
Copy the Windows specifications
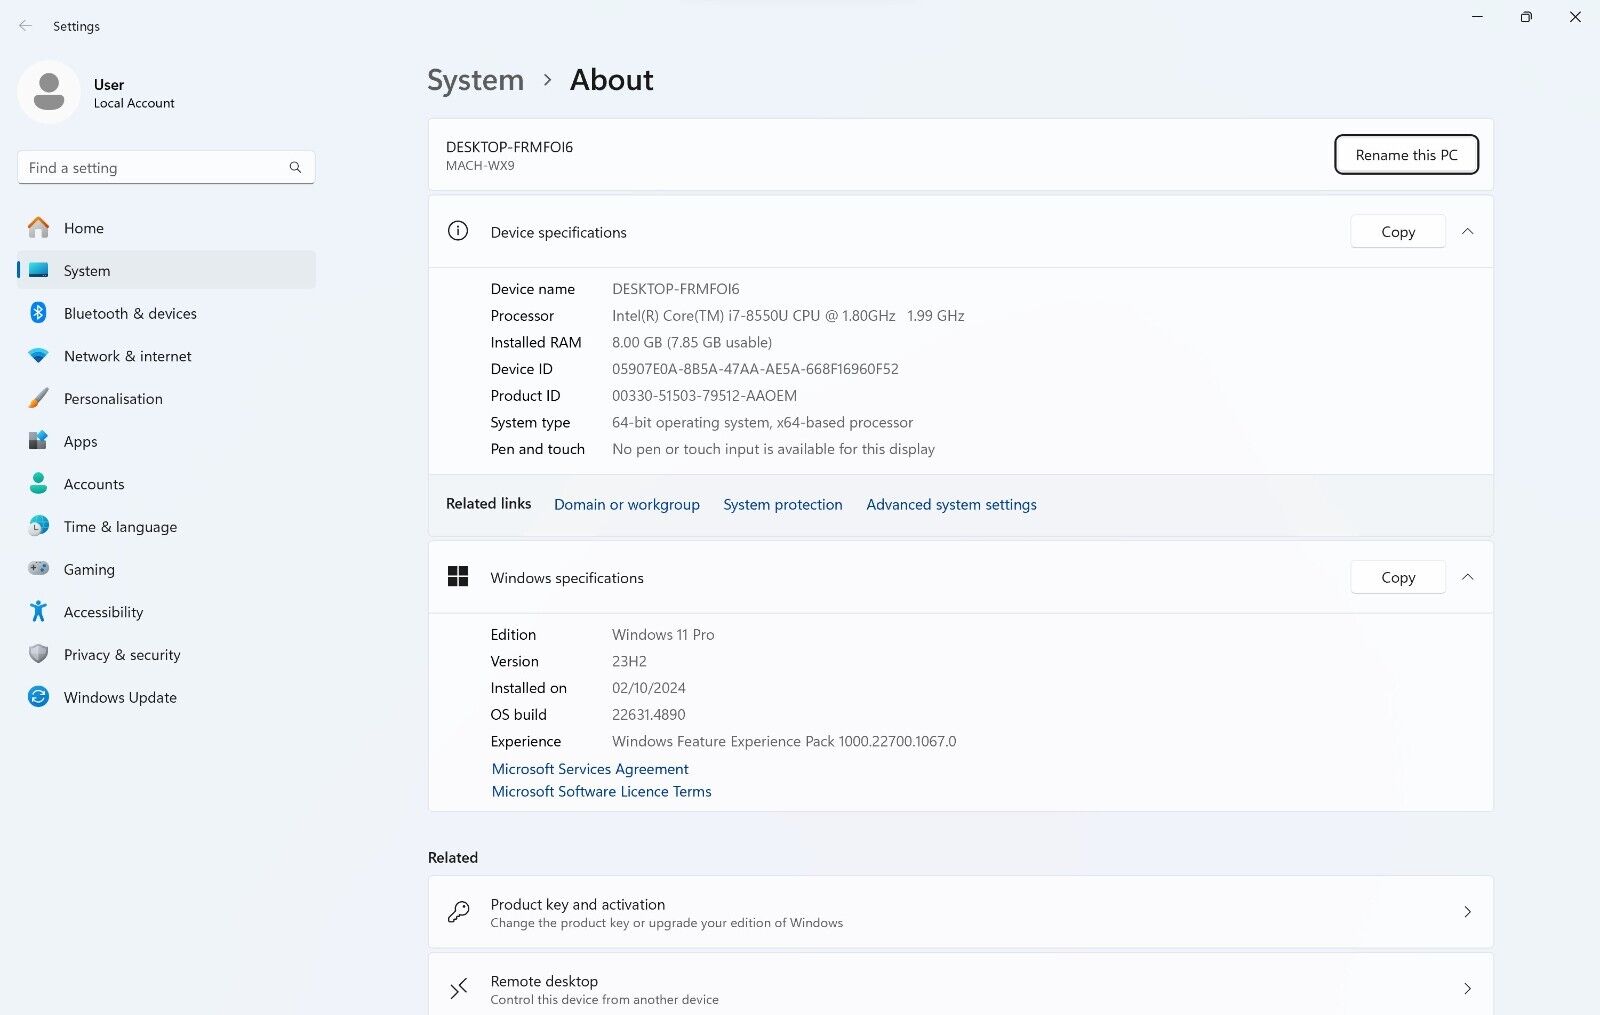pyautogui.click(x=1397, y=577)
